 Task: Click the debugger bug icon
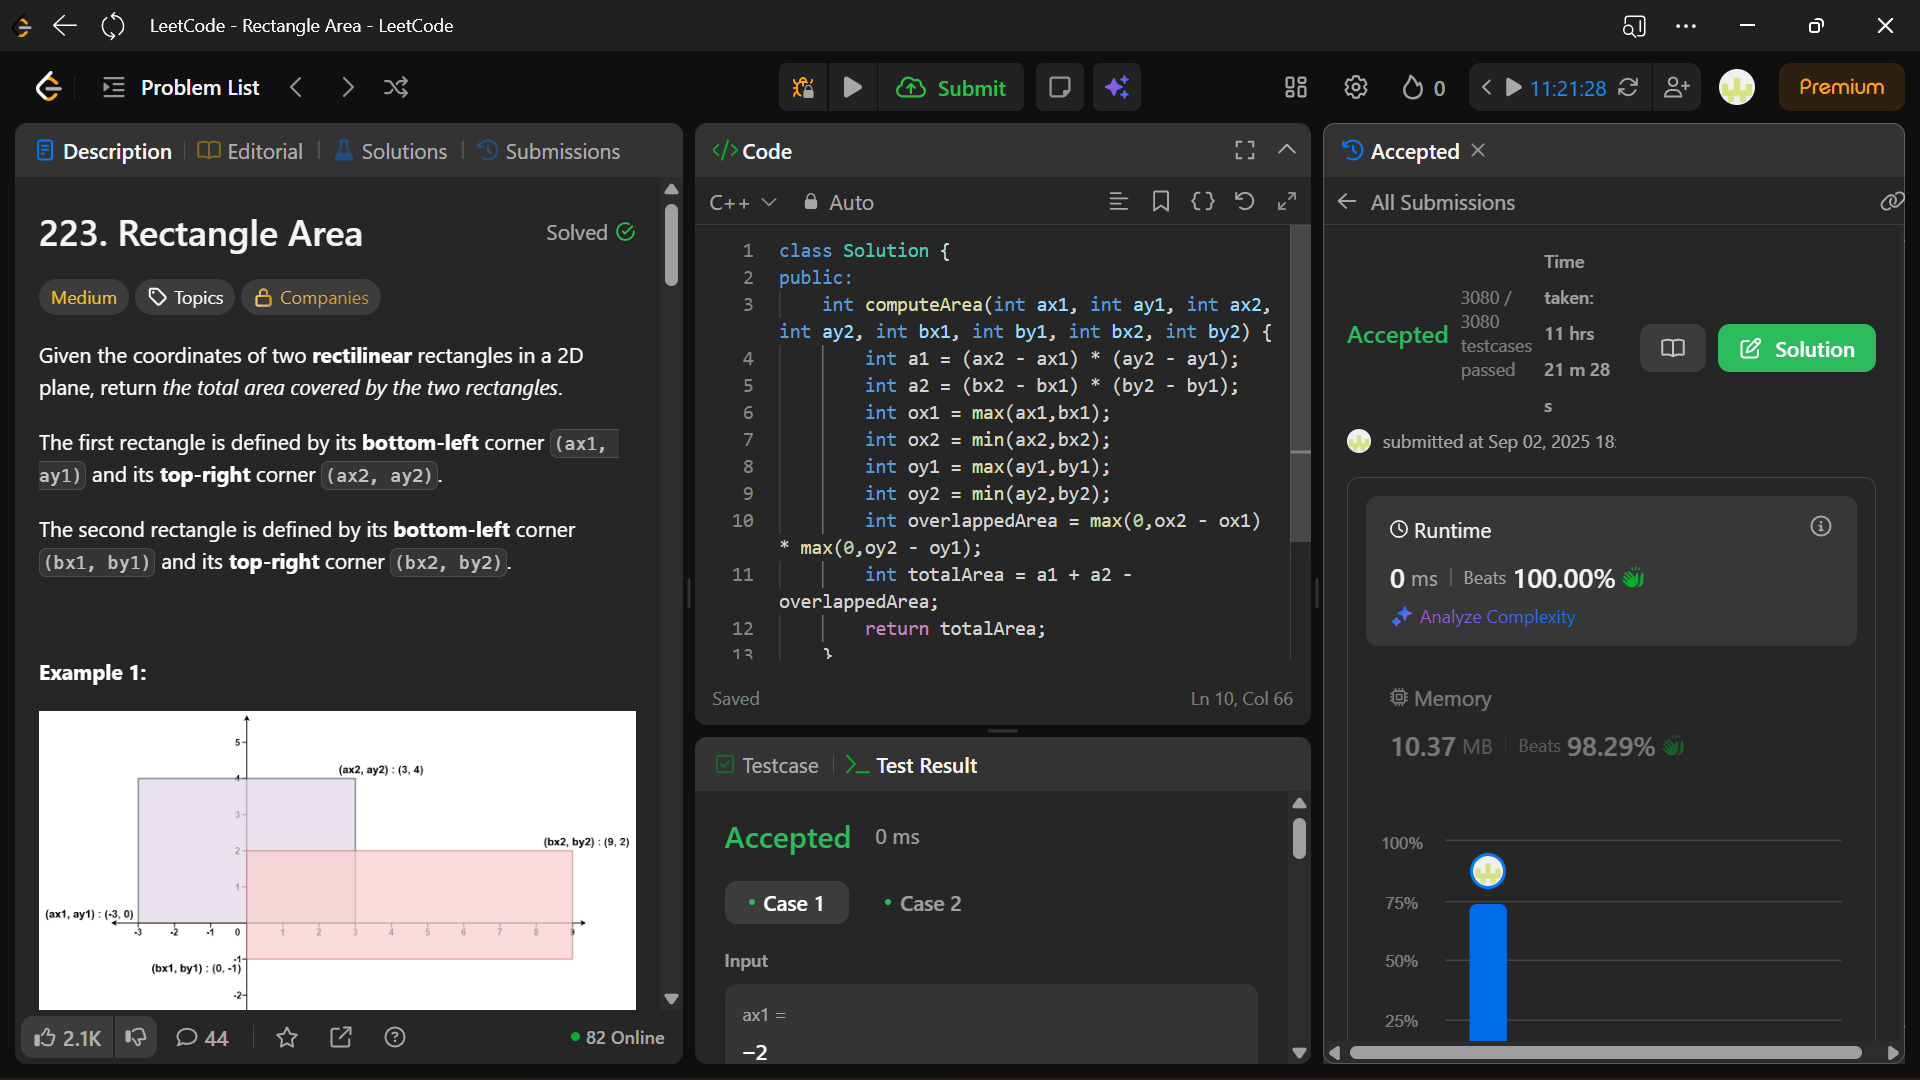[x=803, y=88]
